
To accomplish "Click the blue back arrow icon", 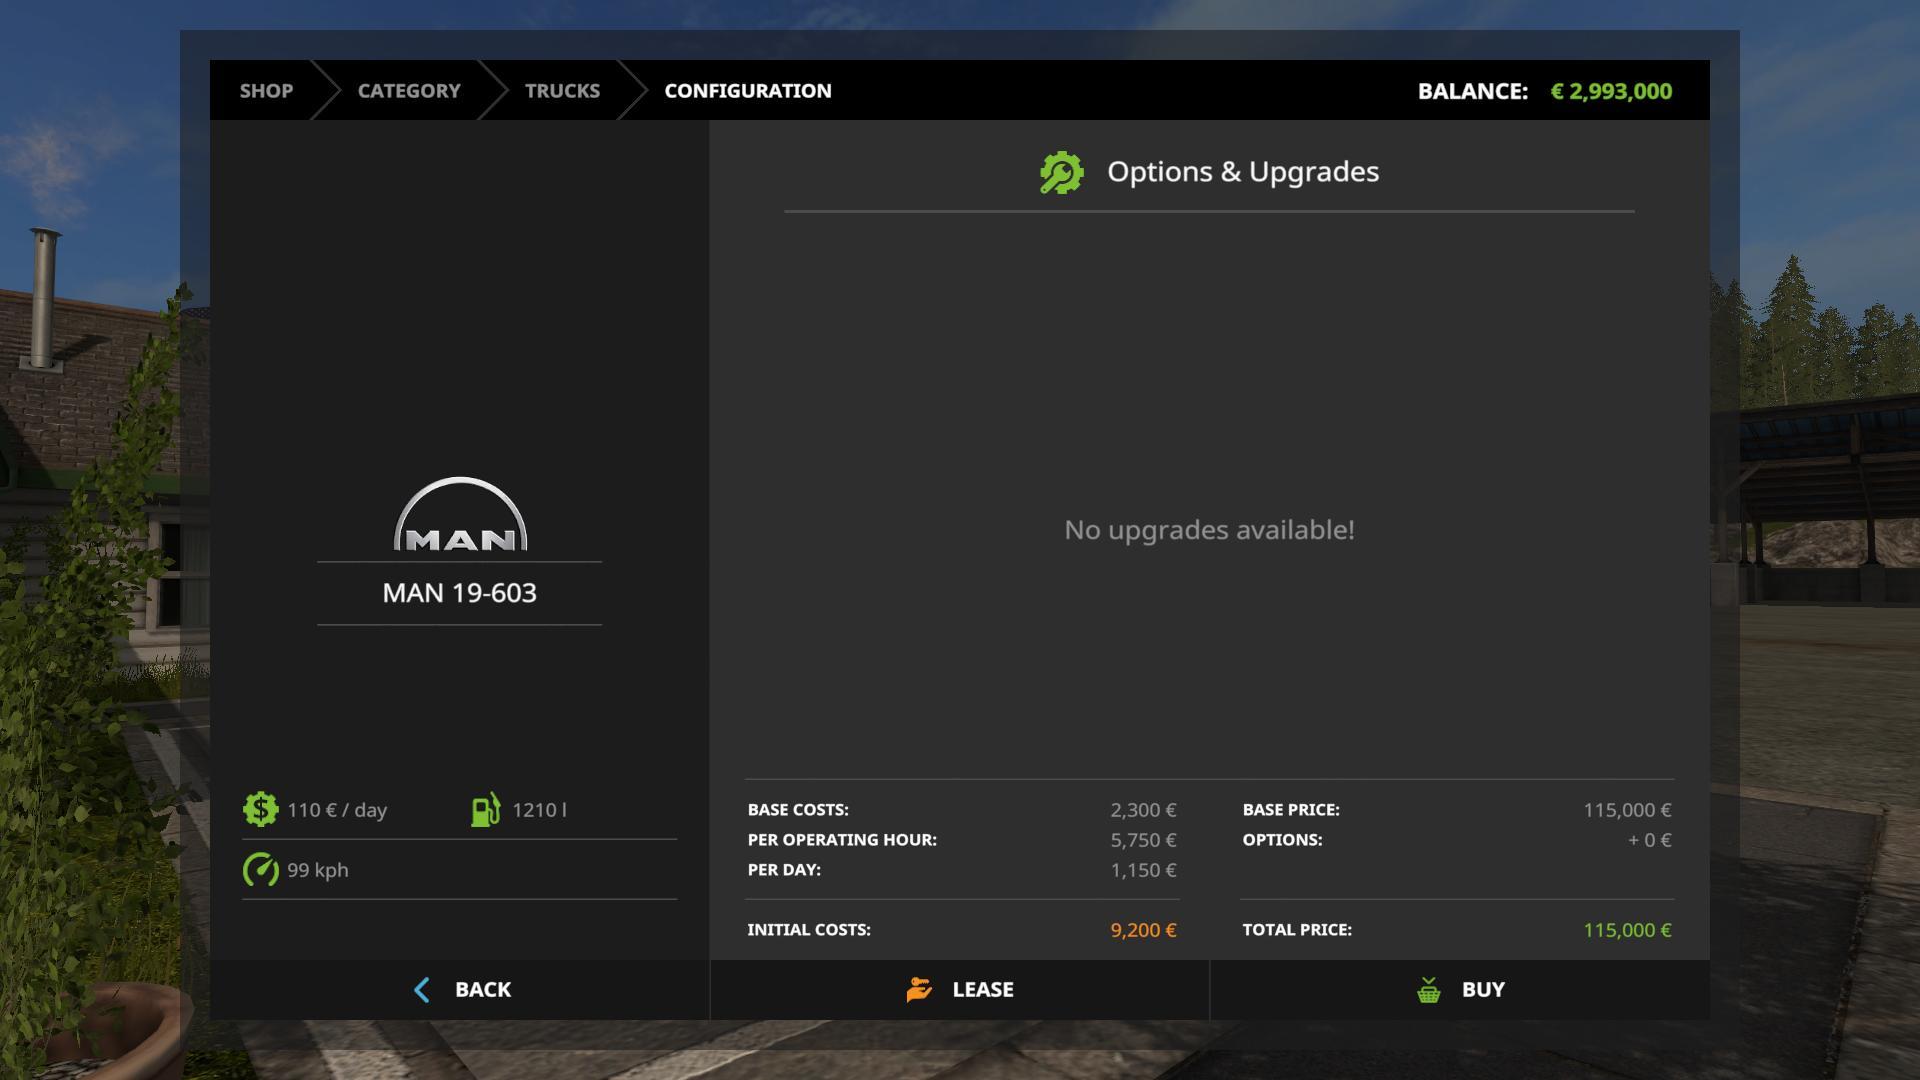I will 422,989.
